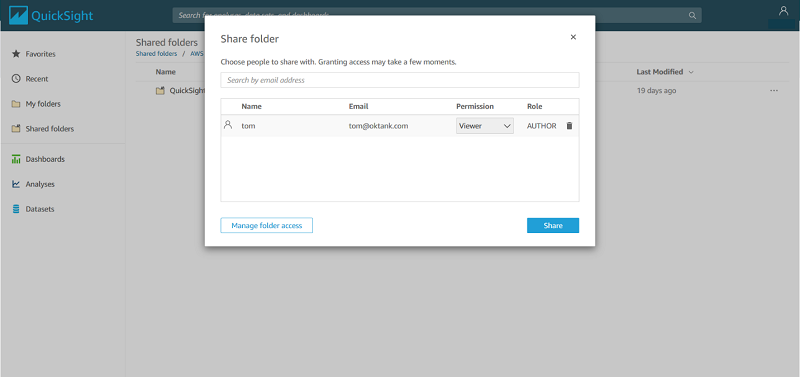Viewport: 800px width, 377px height.
Task: Click the search magnifier icon
Action: click(692, 15)
